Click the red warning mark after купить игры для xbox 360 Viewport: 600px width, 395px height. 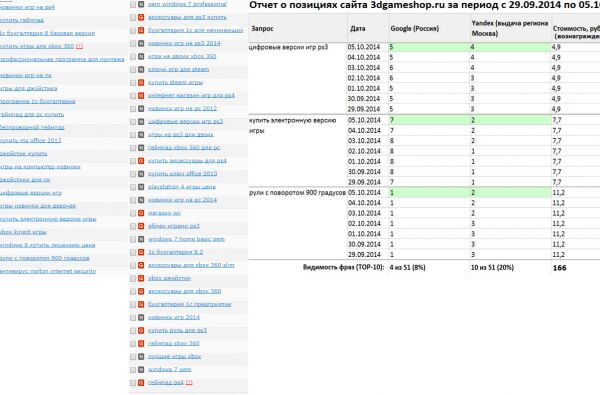[x=79, y=46]
